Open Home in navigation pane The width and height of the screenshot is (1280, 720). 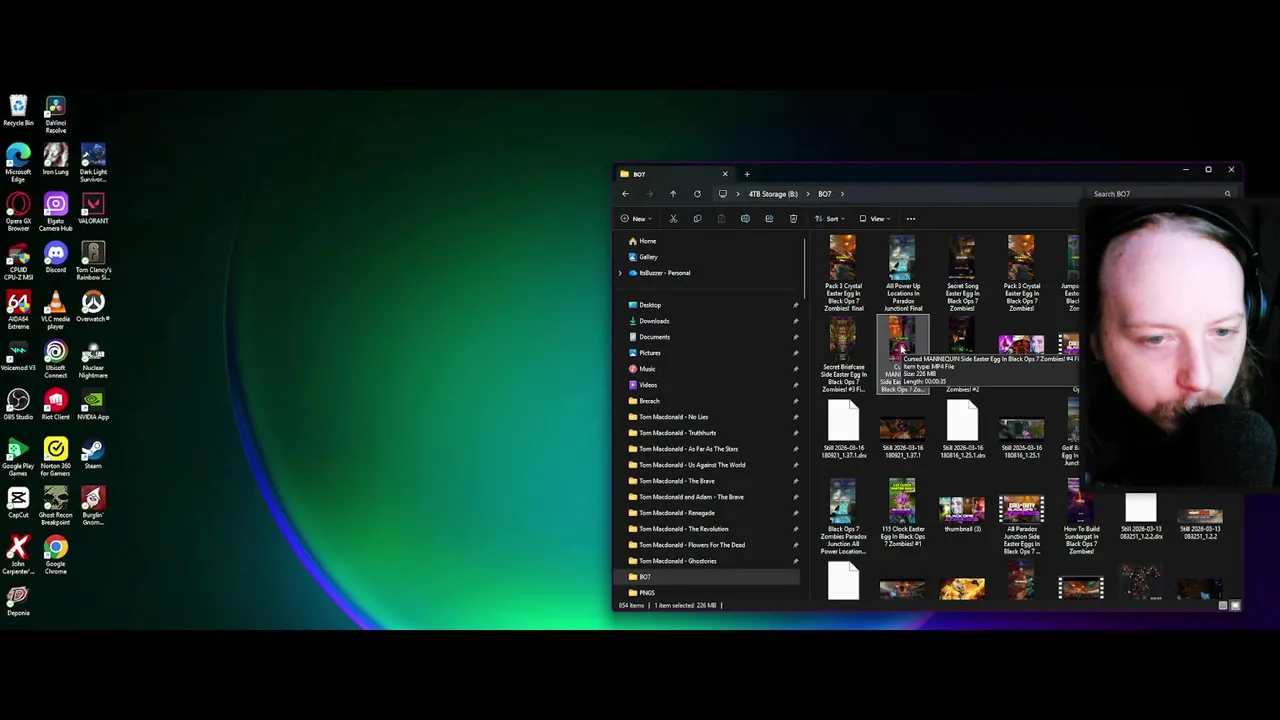pyautogui.click(x=647, y=241)
